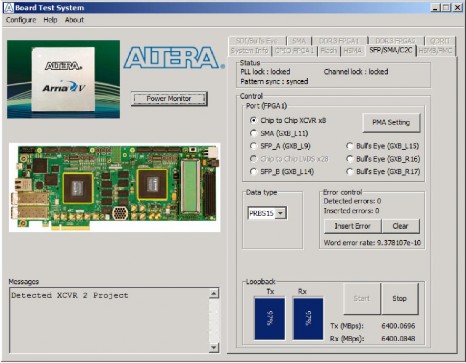Open the Configure menu
Viewport: 466px width, 363px height.
pos(21,20)
